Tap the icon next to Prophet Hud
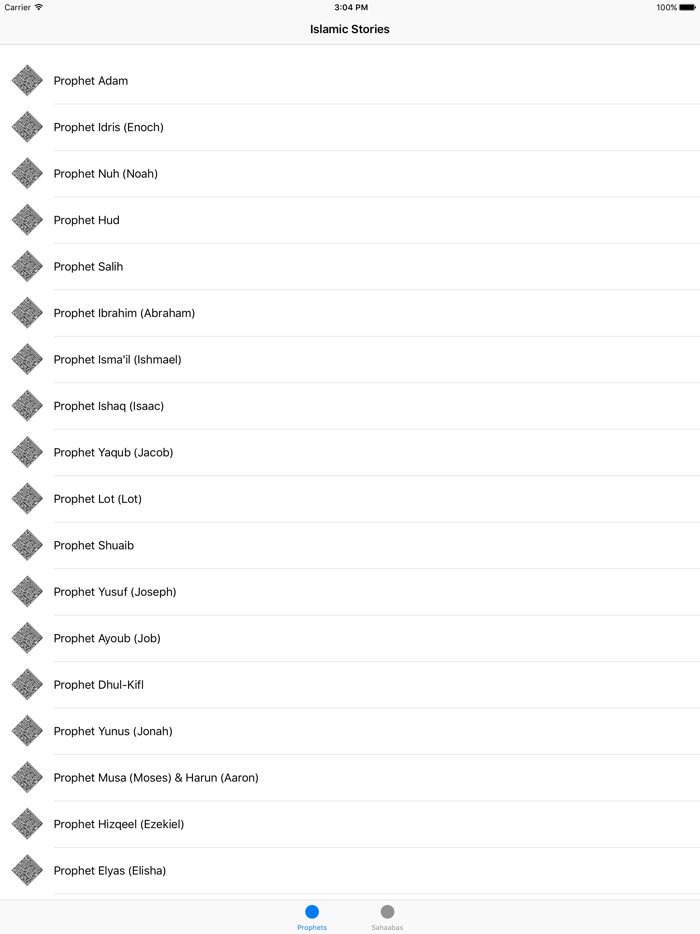This screenshot has width=700, height=934. point(27,220)
